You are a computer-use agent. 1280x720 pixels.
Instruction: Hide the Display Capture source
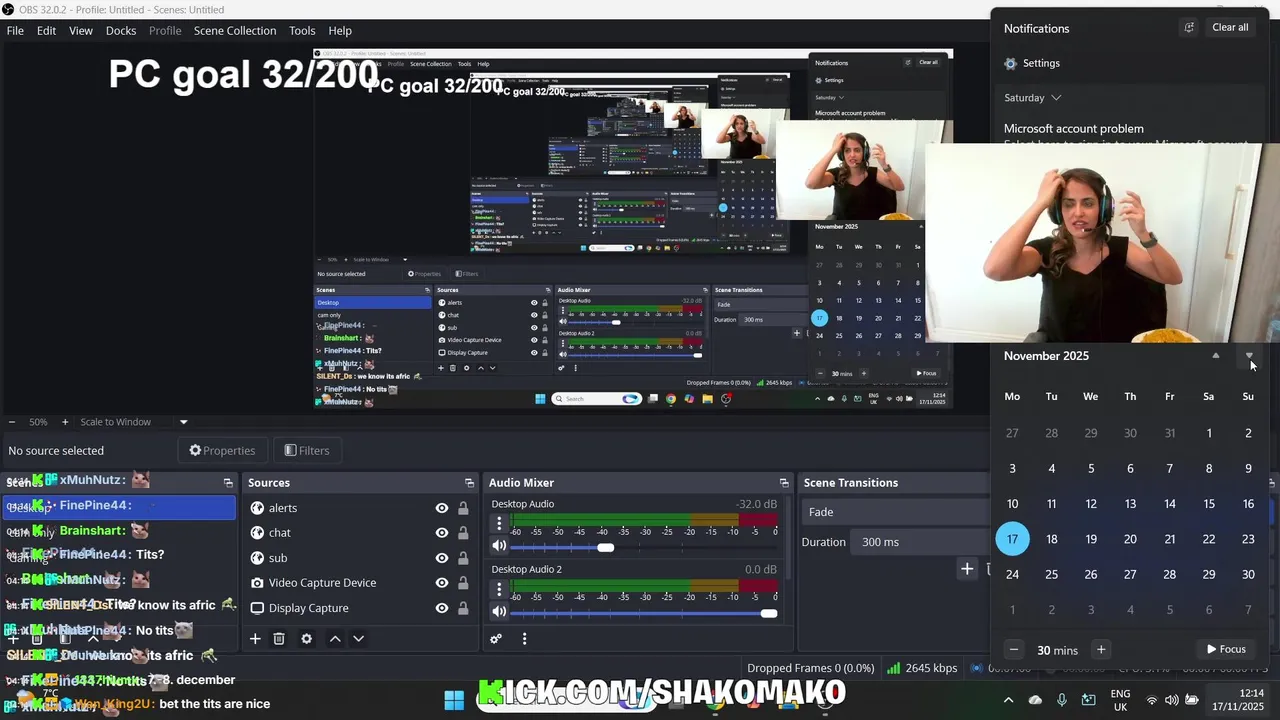(x=441, y=608)
